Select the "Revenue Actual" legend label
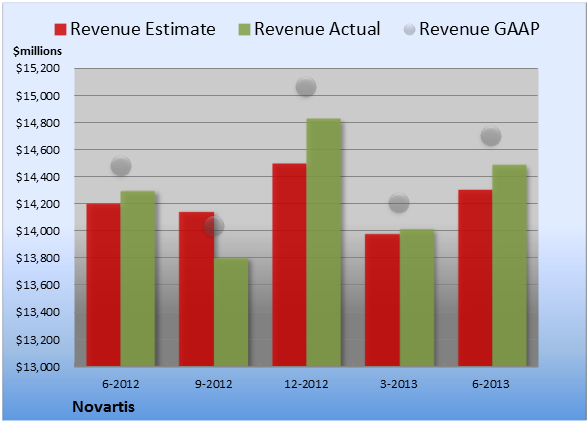 [x=317, y=29]
